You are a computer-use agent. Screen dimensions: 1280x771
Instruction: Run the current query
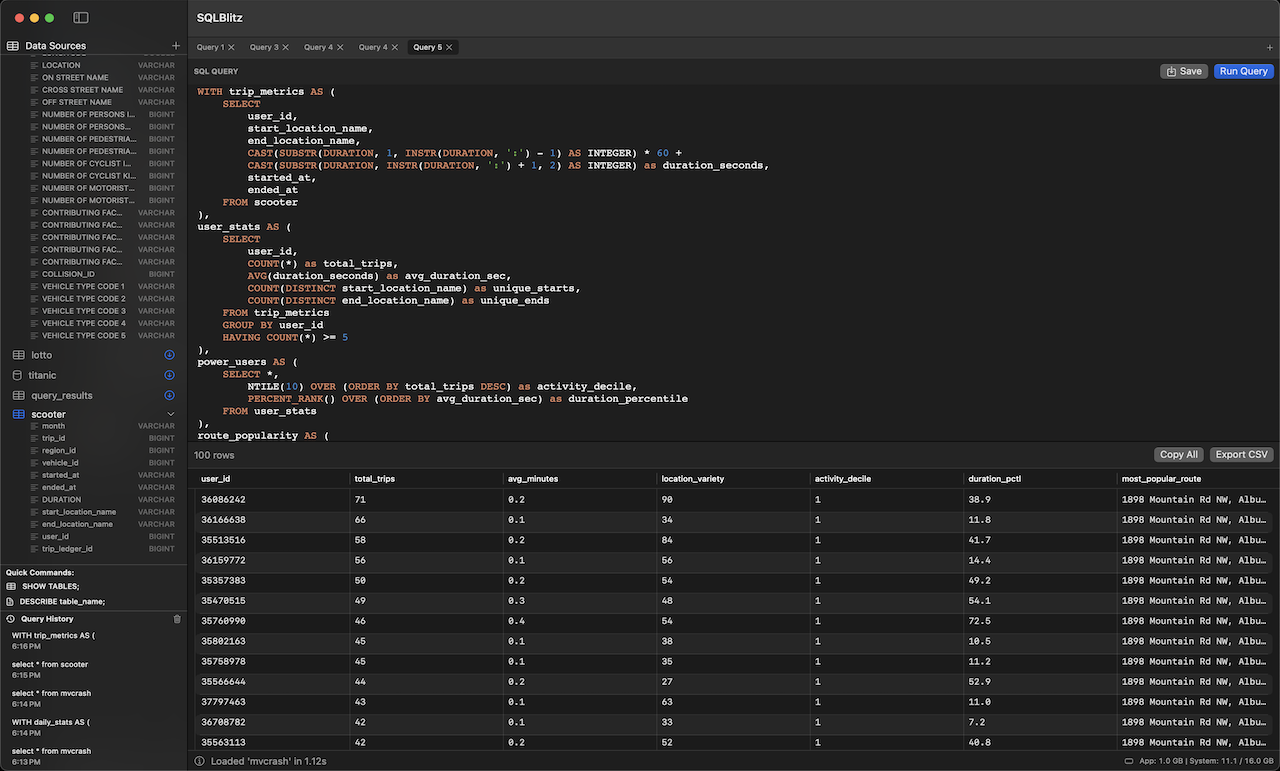pyautogui.click(x=1243, y=71)
